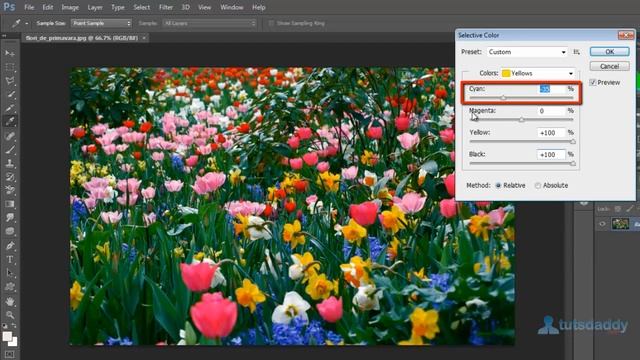This screenshot has width=640, height=360.
Task: Select the Eyedropper tool in the toolbox
Action: [x=10, y=122]
